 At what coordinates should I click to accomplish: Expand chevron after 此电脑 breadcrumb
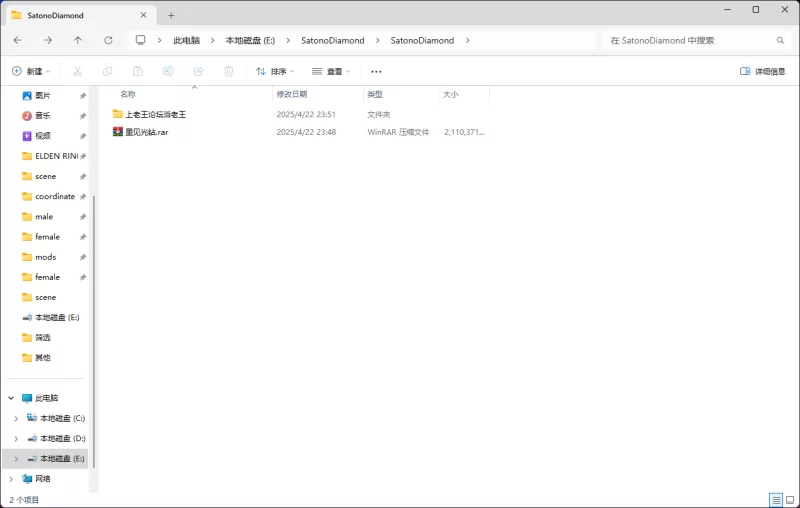(213, 40)
